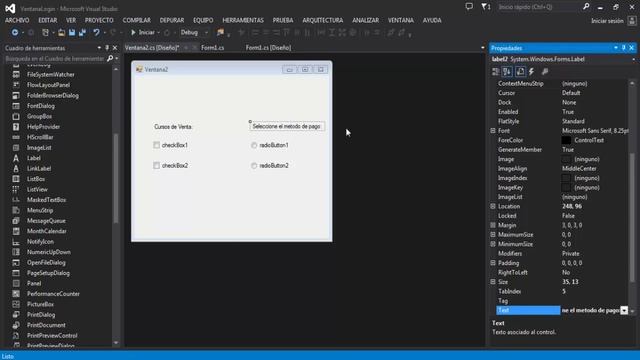
Task: Click the Categorized view icon in Propiedades
Action: (496, 72)
